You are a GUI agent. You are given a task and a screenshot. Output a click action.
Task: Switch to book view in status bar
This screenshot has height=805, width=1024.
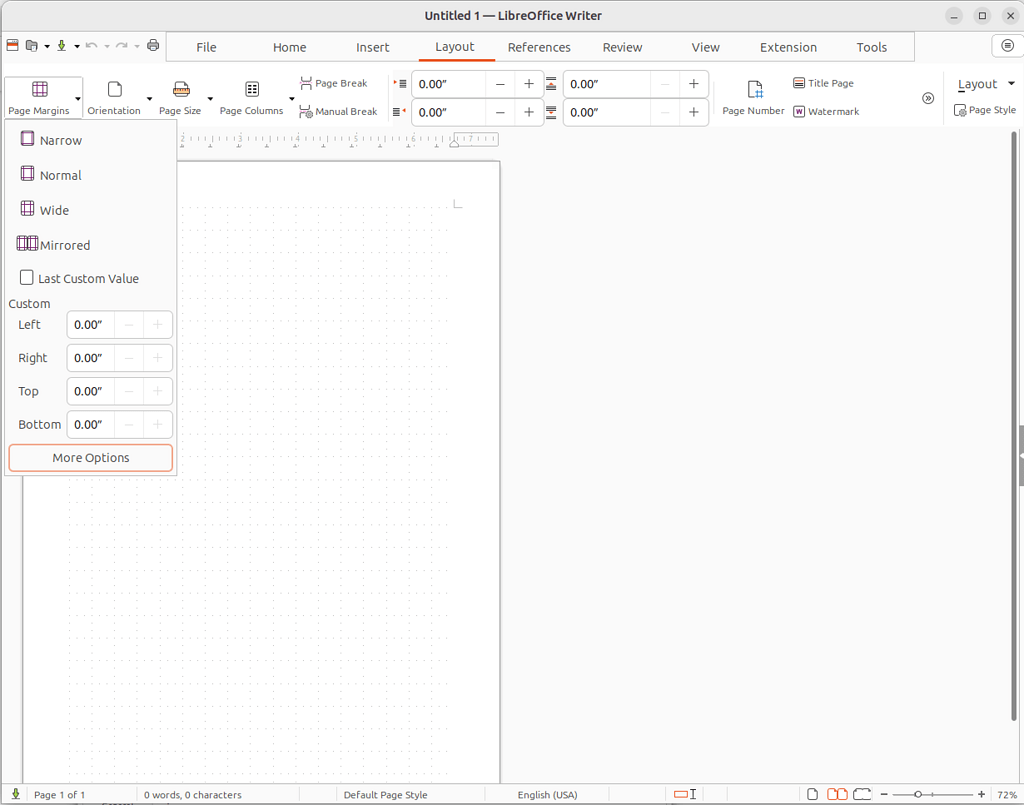point(862,793)
